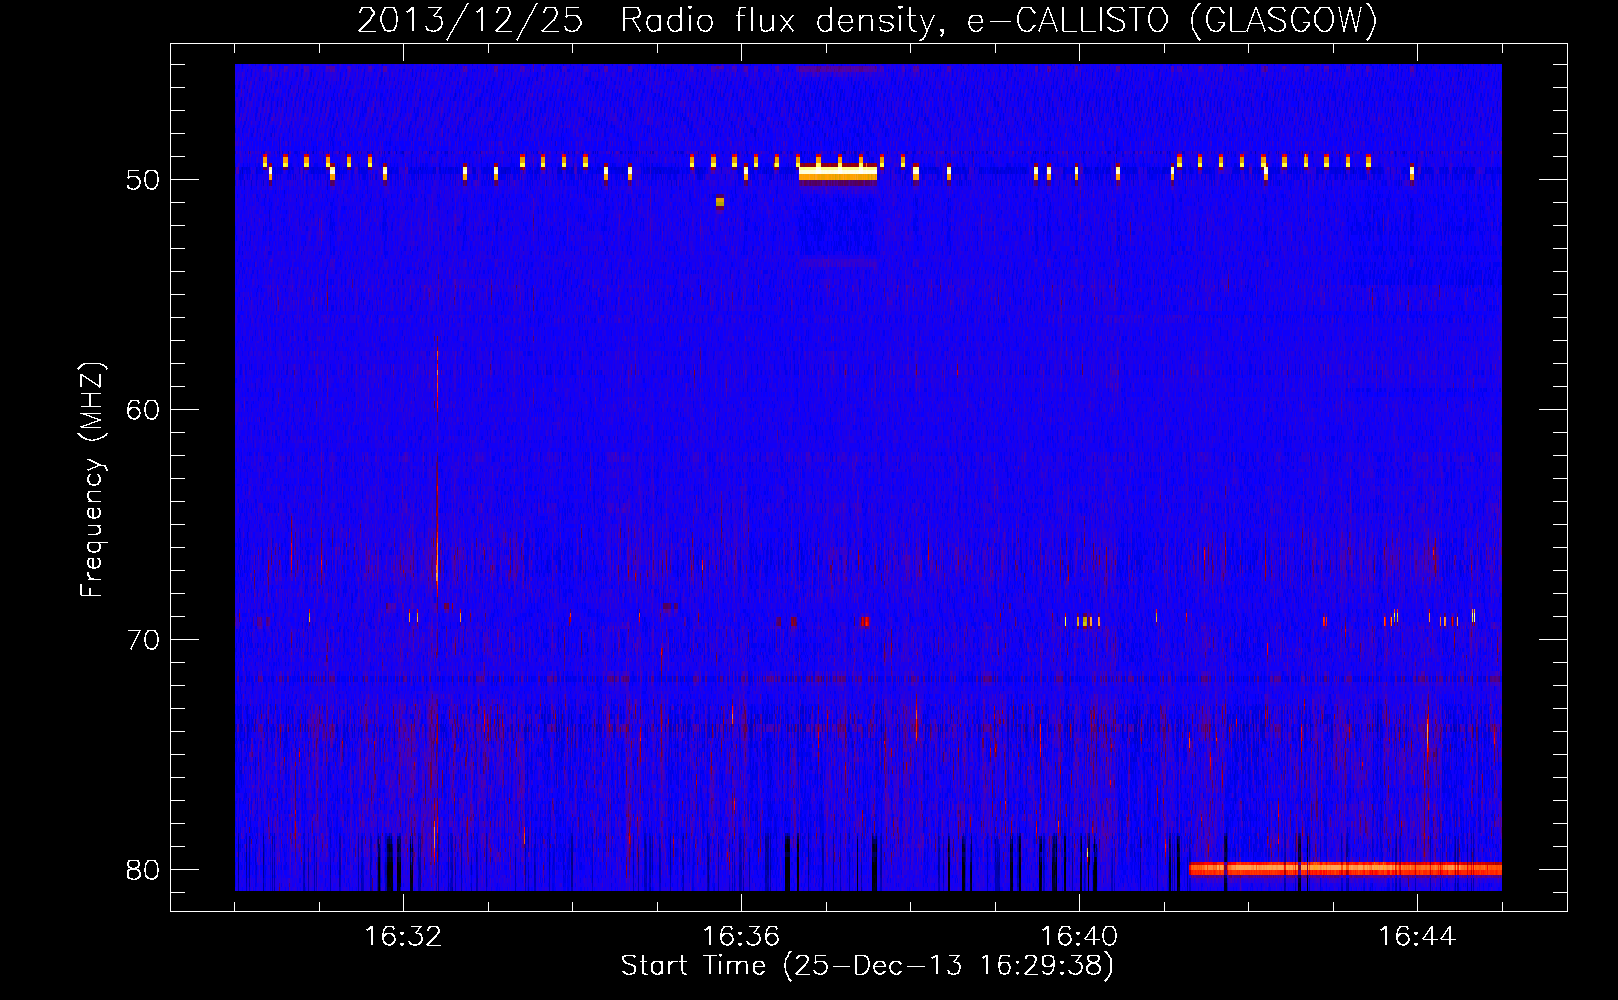
Task: Click the '80' frequency tick label
Action: tap(143, 870)
